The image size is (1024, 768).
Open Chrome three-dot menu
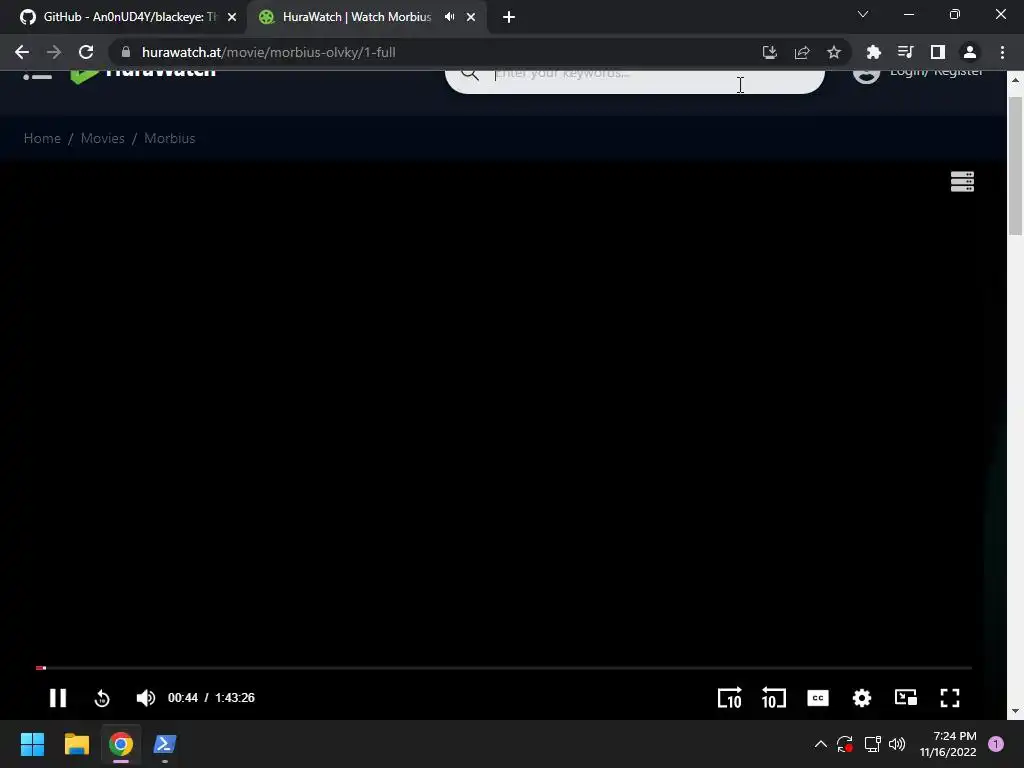(1002, 52)
